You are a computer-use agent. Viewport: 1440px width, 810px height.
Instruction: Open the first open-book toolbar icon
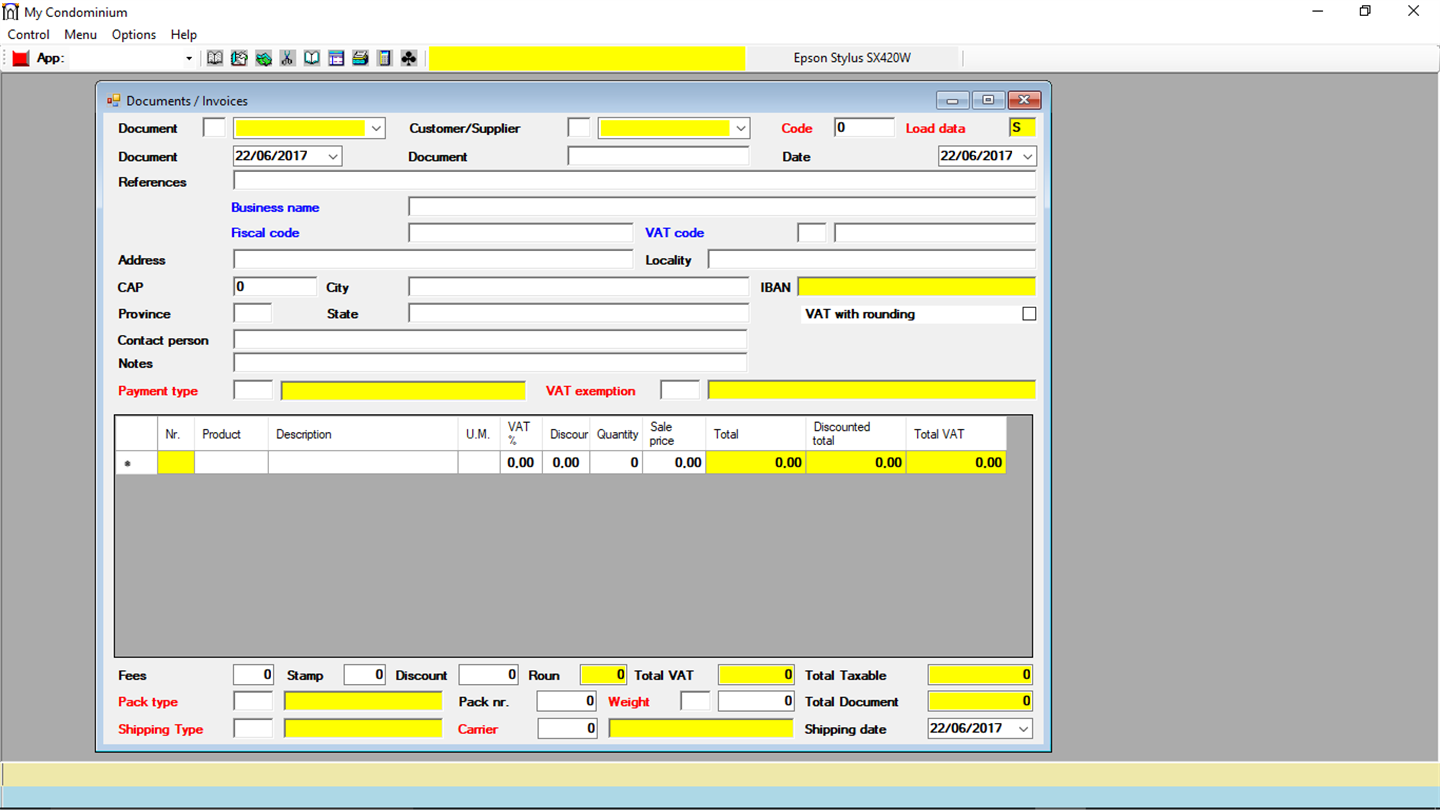coord(215,58)
